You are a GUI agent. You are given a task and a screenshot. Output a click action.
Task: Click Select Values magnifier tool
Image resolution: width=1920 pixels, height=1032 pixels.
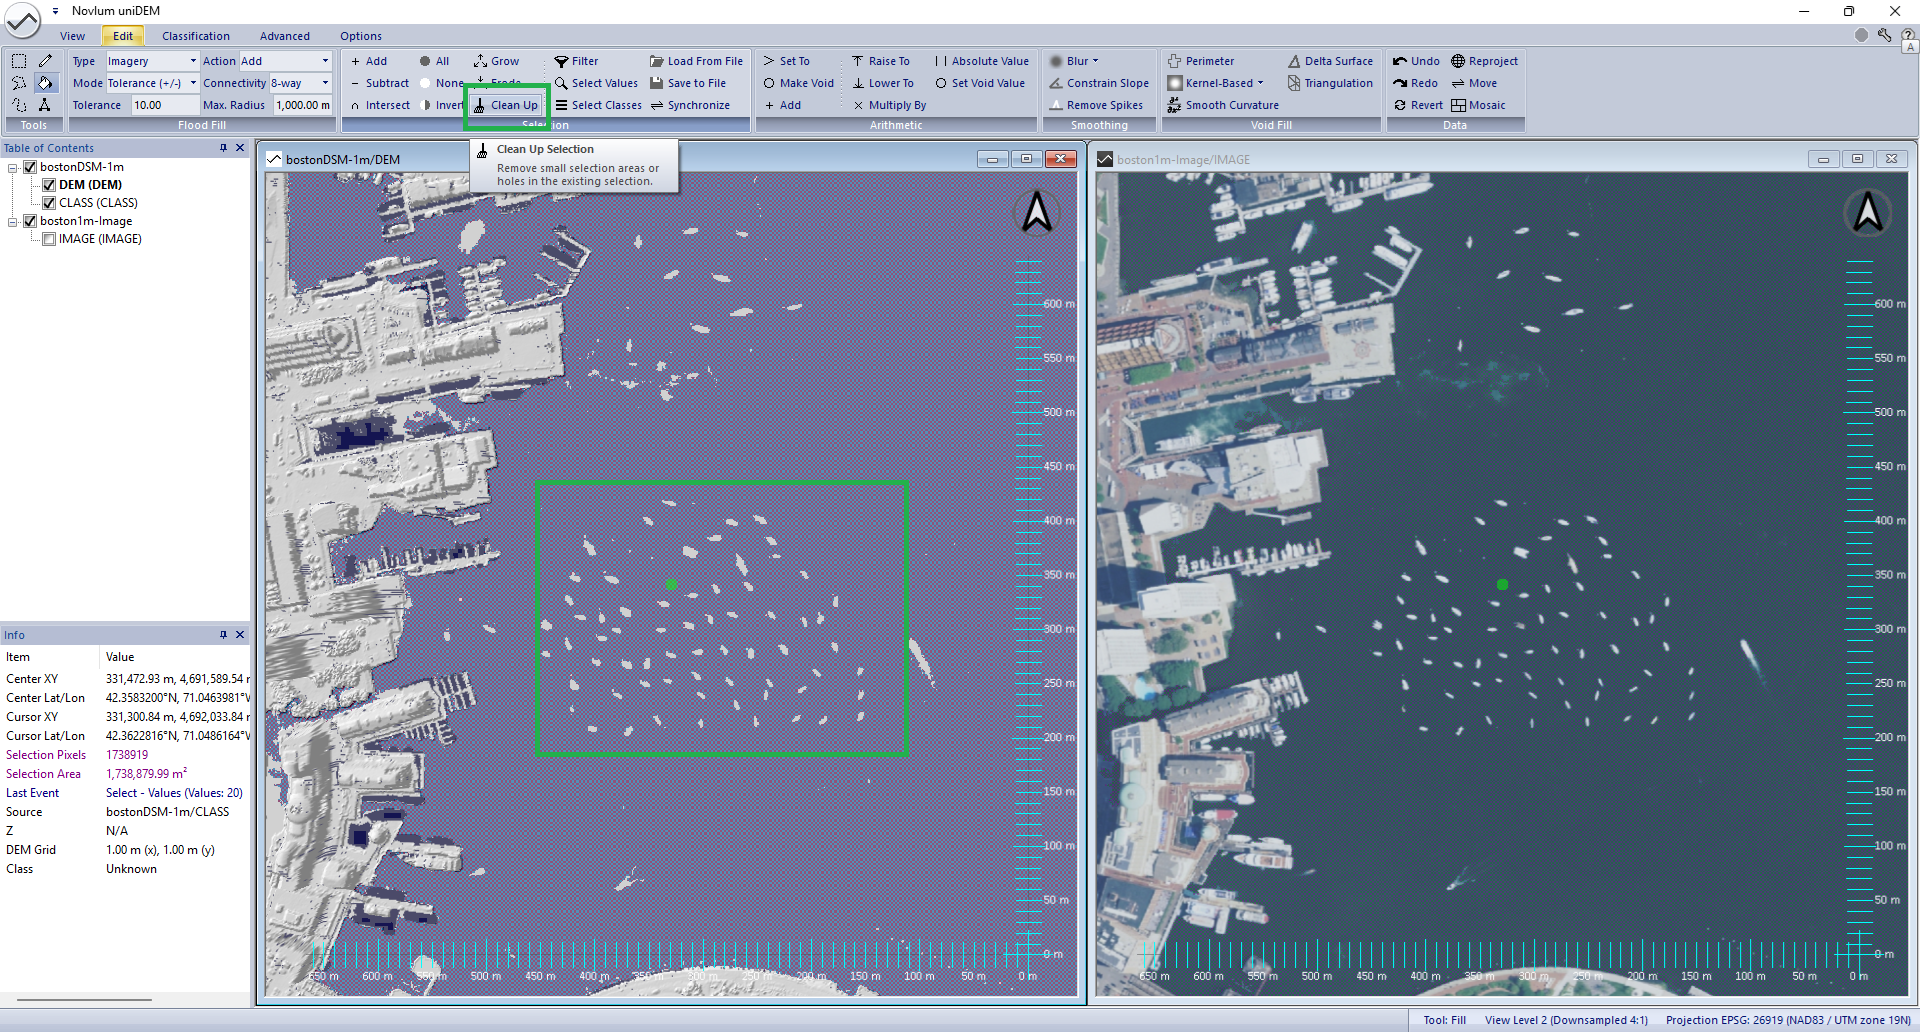point(596,83)
